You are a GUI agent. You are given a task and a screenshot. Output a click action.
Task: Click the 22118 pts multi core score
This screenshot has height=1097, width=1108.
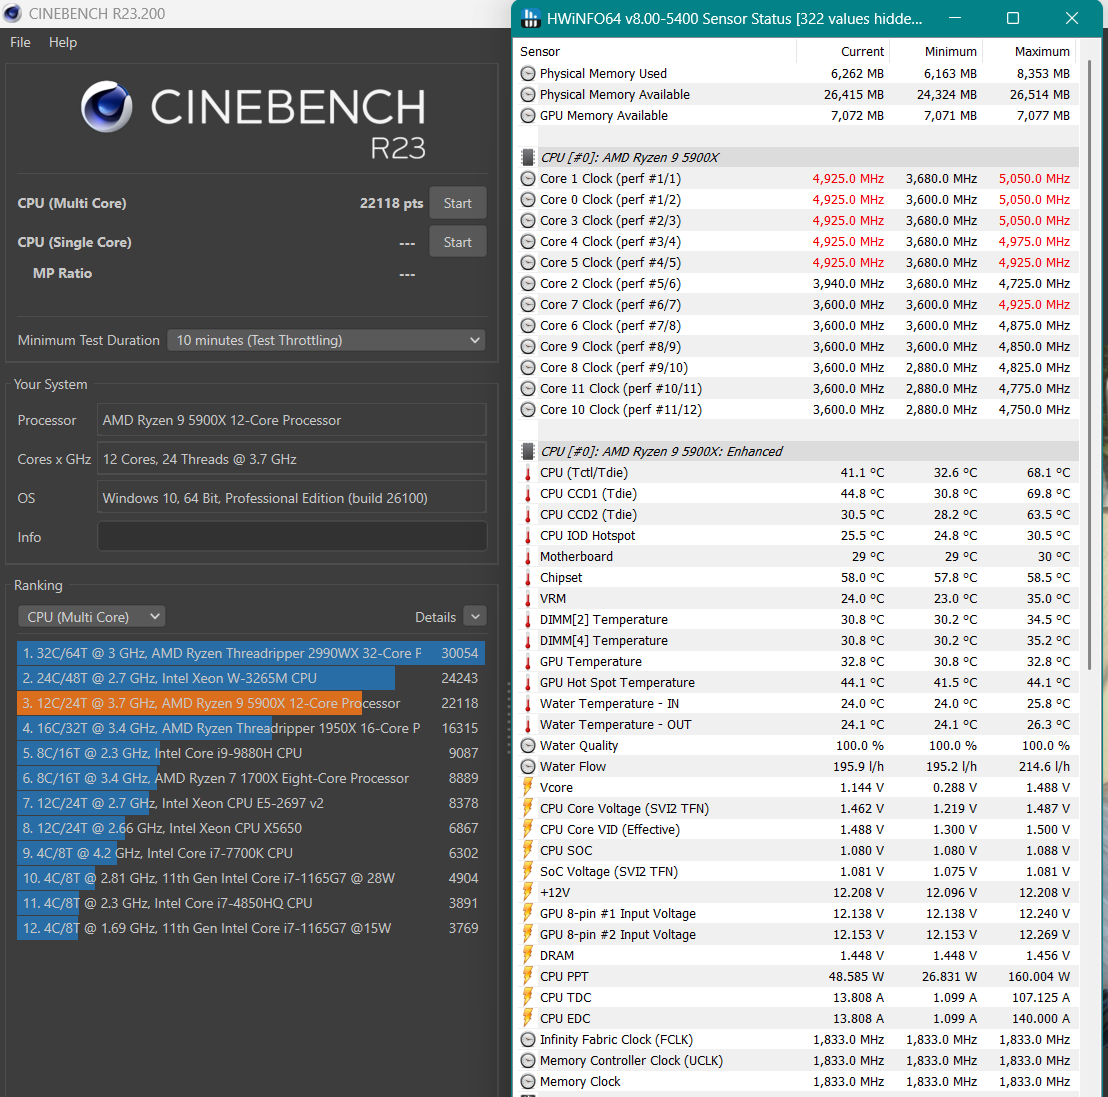pos(391,204)
